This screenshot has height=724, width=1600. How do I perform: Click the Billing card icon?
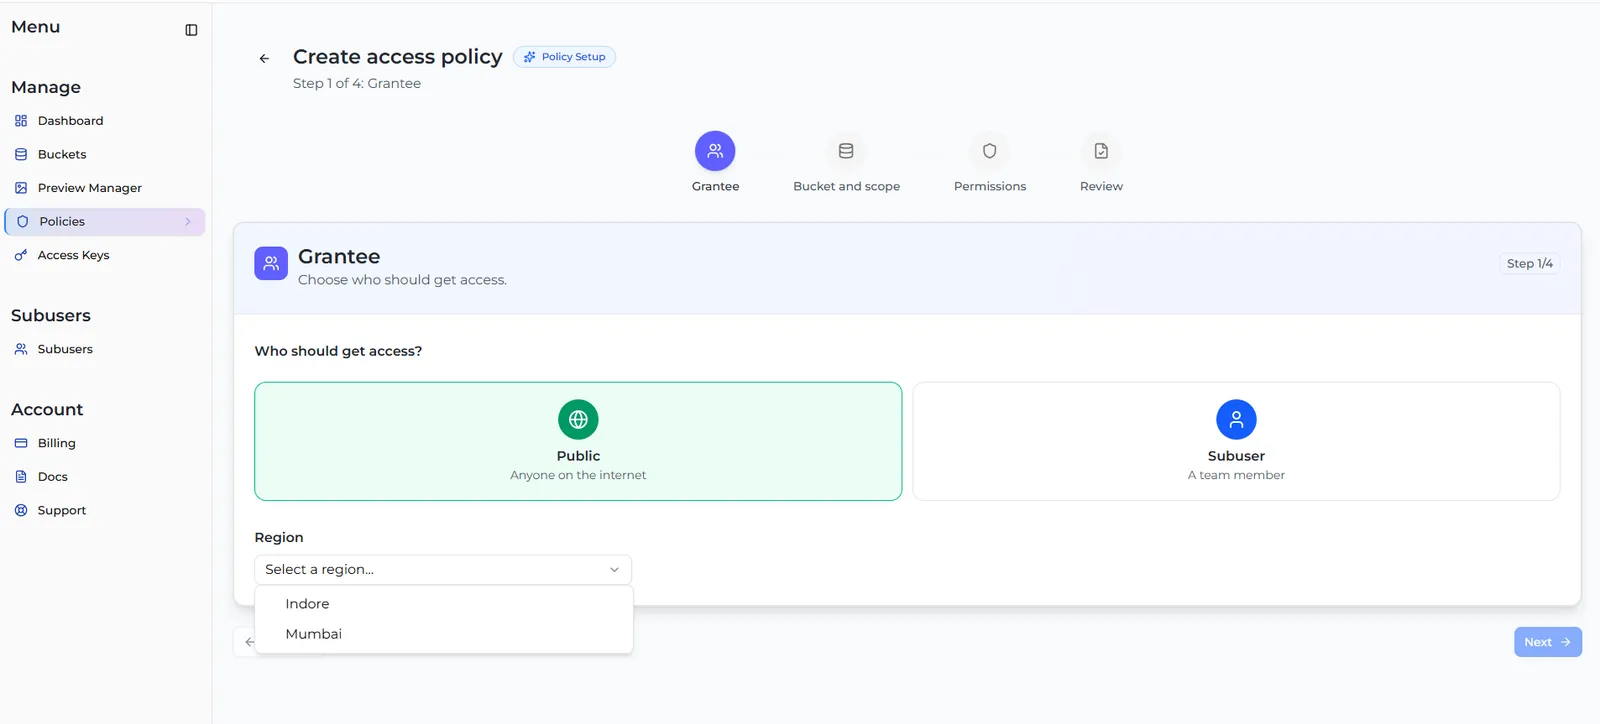click(x=21, y=443)
